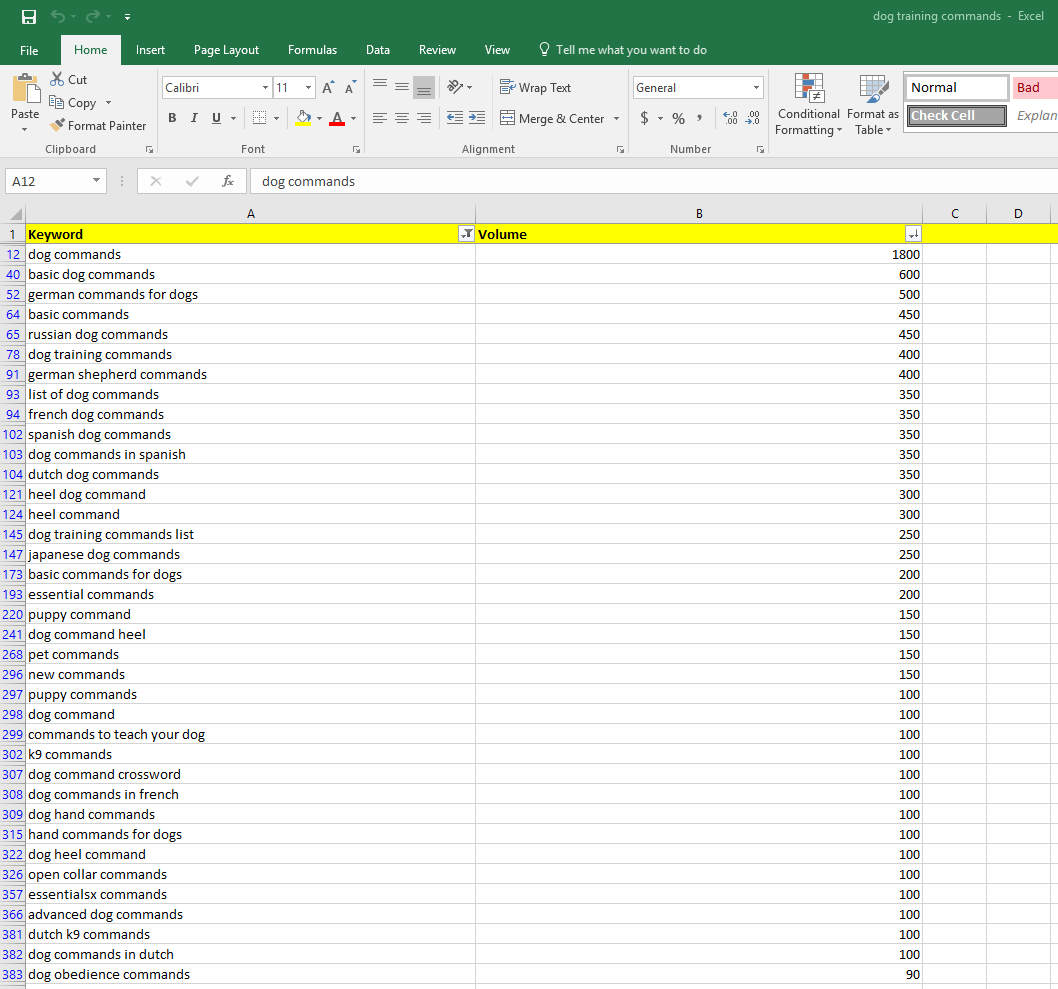Viewport: 1058px width, 989px height.
Task: Click the Save icon in title bar
Action: (29, 16)
